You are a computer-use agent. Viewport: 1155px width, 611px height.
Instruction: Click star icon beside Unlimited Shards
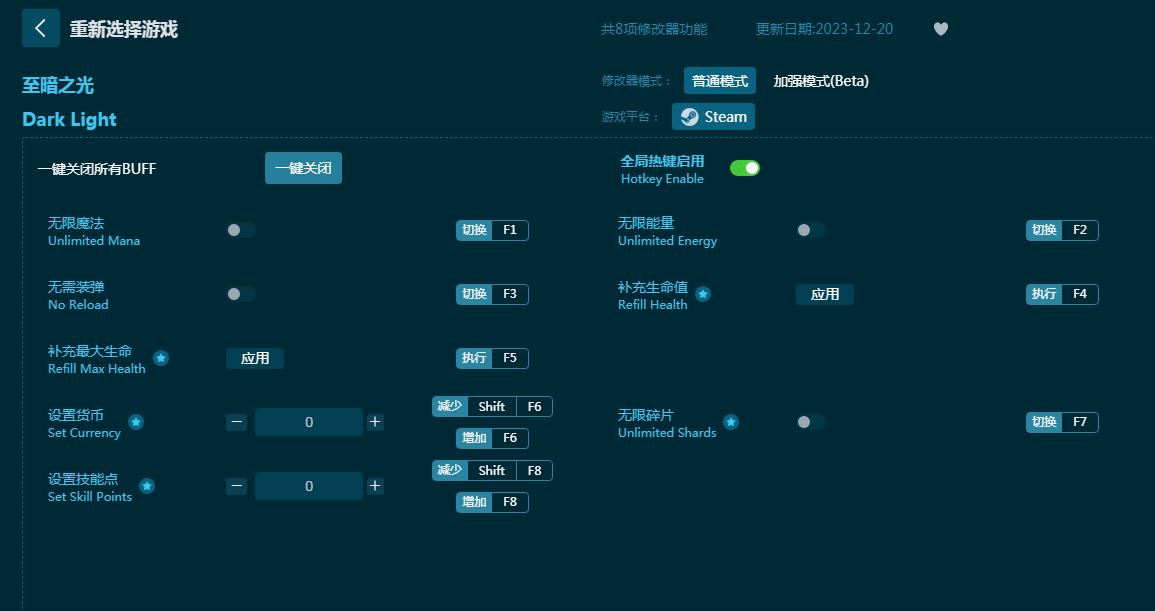pos(731,422)
